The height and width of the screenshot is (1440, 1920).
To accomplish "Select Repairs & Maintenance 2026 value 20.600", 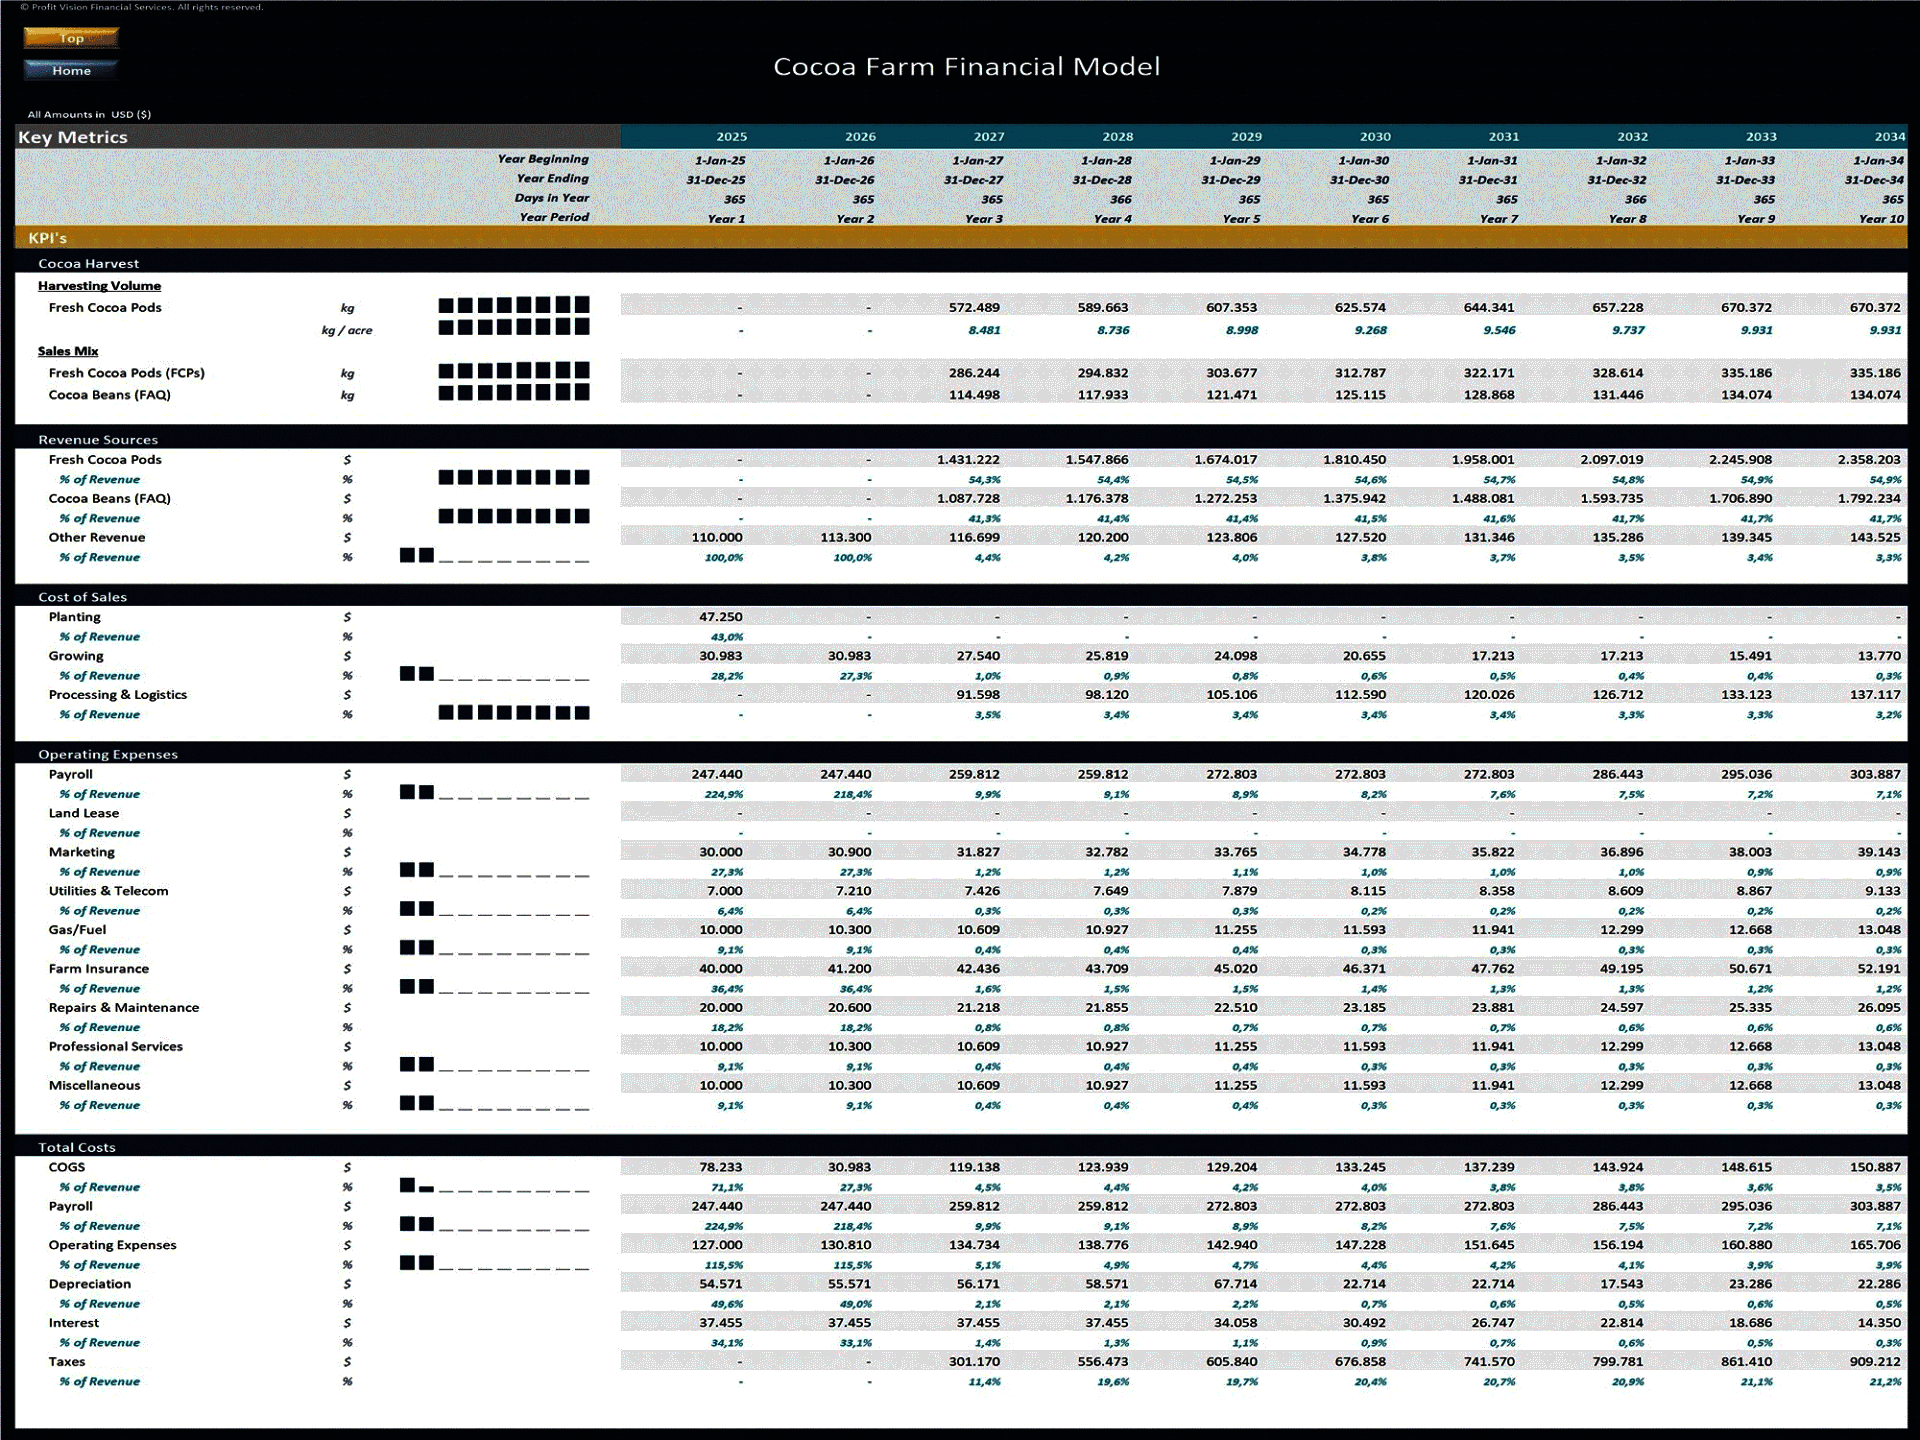I will pos(849,1008).
